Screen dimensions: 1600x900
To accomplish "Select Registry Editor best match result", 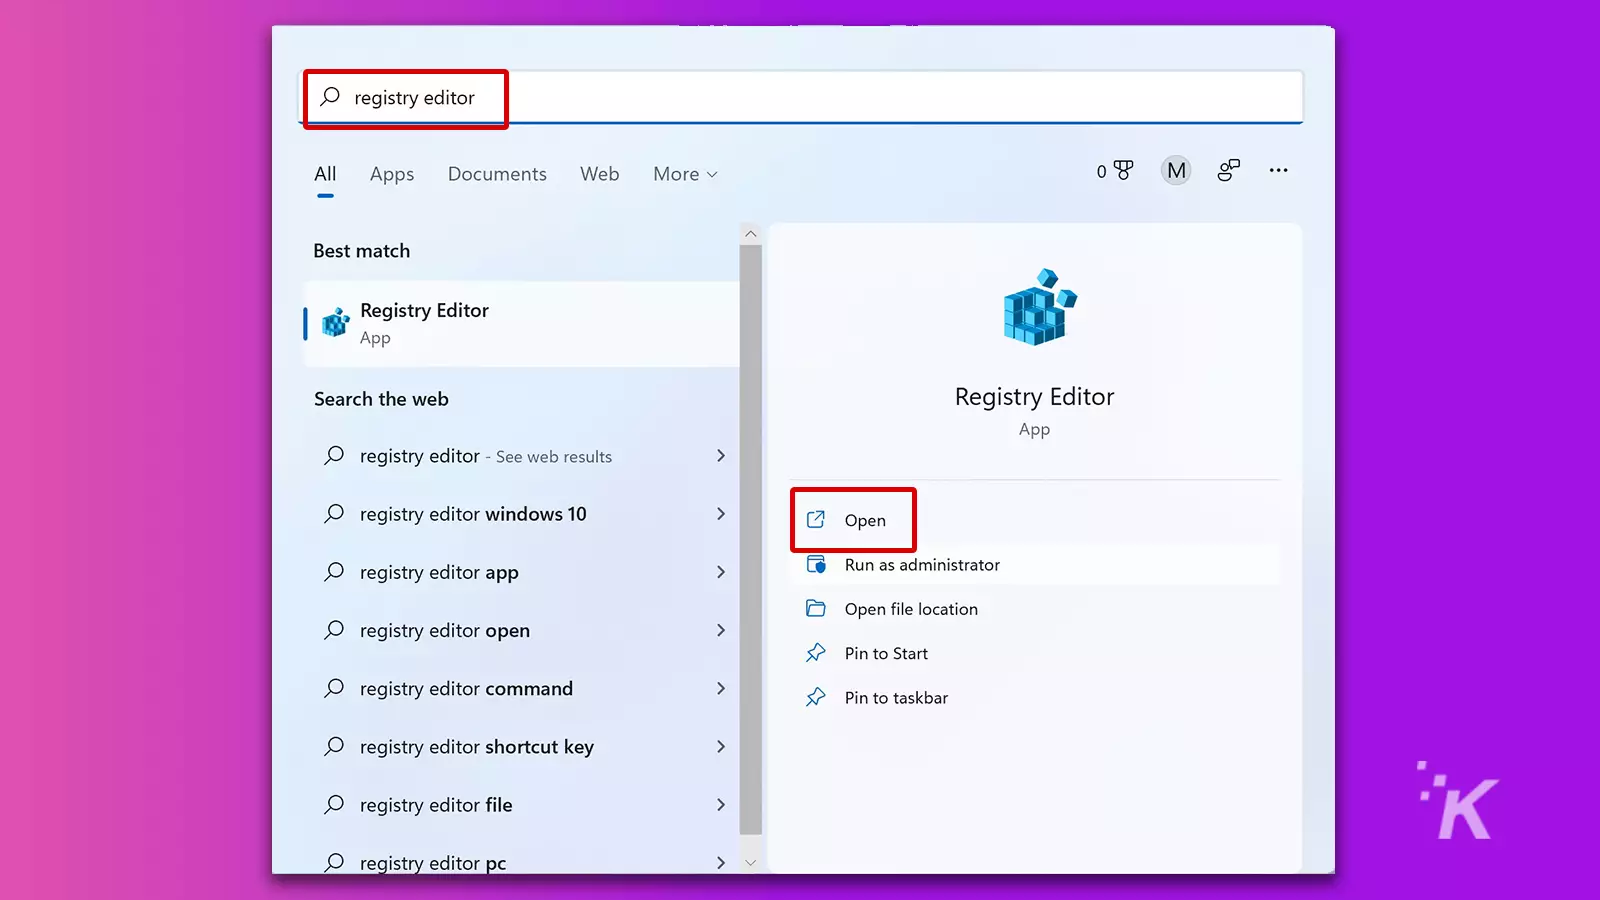I will (521, 324).
